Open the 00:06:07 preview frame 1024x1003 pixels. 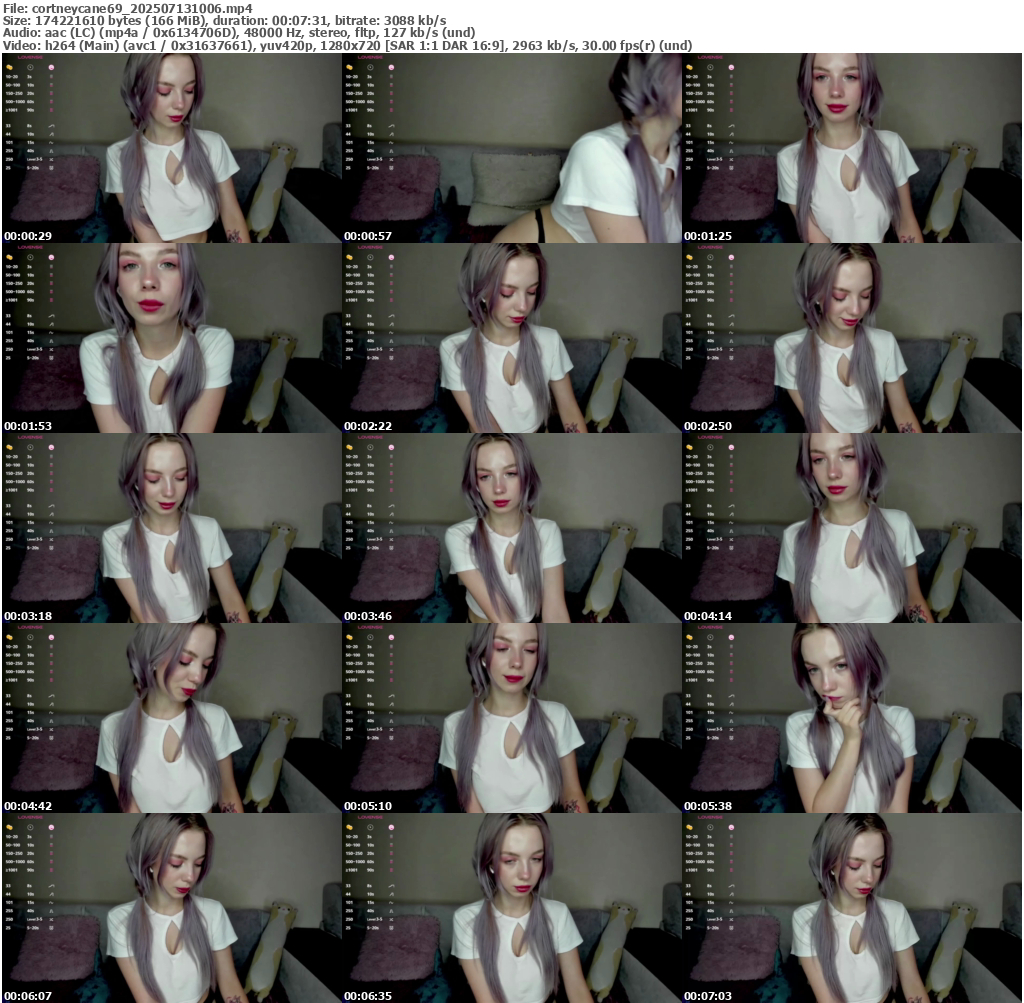[x=171, y=908]
